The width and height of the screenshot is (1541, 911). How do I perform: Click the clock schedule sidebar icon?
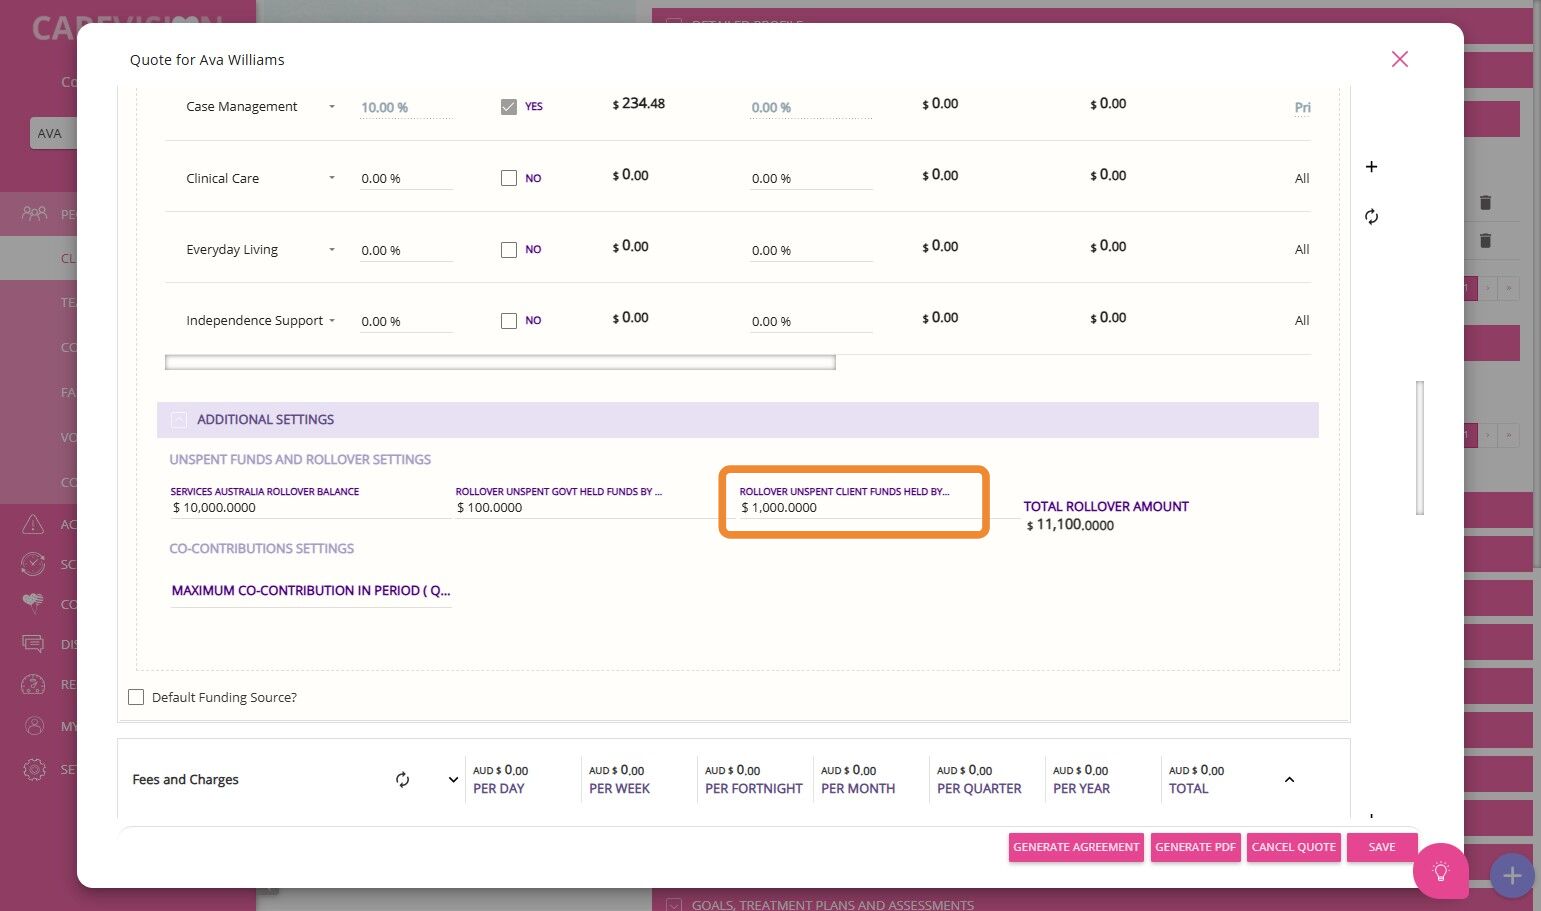(x=33, y=564)
